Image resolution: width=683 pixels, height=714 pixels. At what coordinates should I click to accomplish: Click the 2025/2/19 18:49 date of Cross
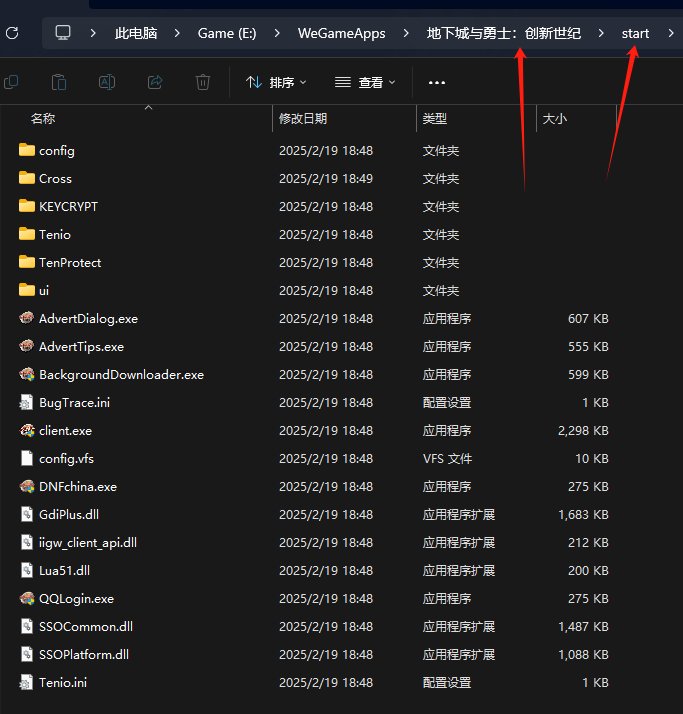[326, 178]
